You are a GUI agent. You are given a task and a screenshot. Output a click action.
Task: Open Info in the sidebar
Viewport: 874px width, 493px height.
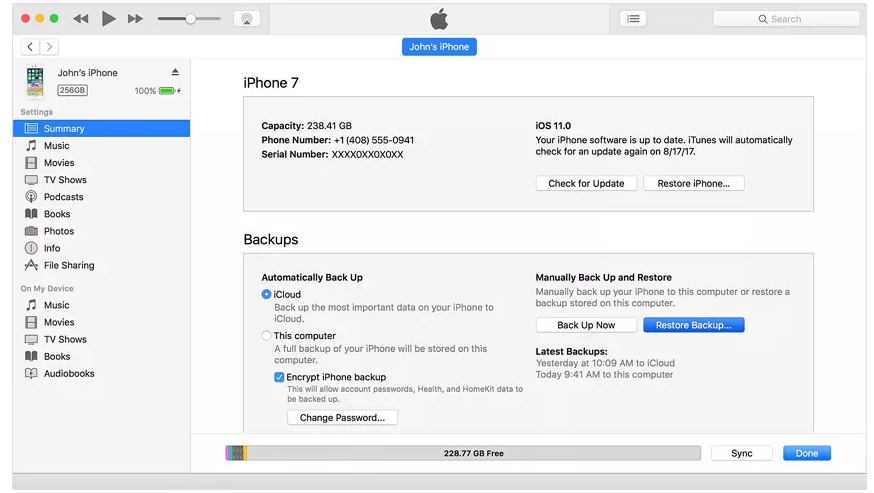[x=101, y=248]
